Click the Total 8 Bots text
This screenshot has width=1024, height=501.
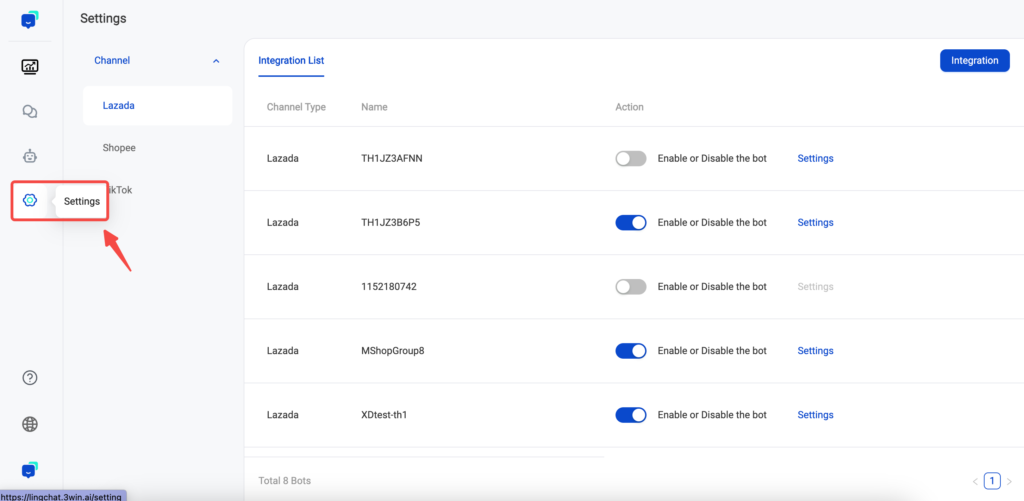point(285,481)
